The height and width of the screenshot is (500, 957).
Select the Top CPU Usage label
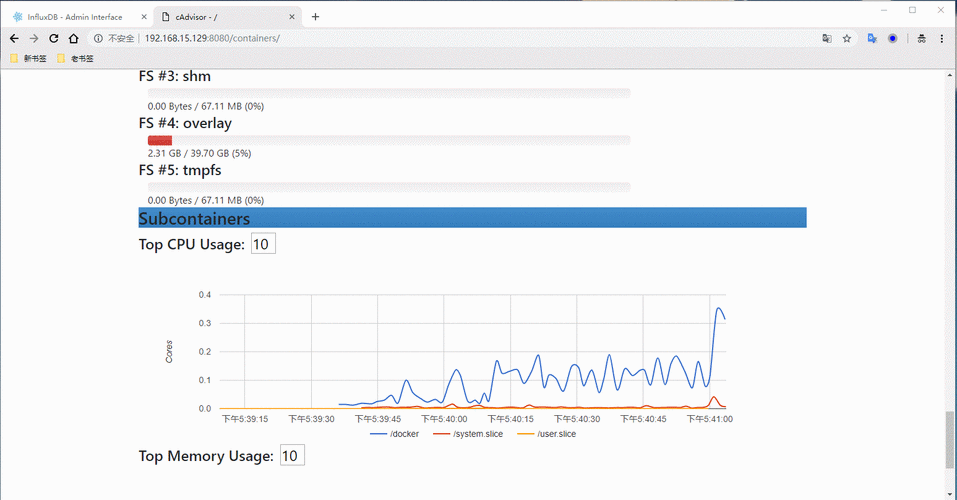pyautogui.click(x=191, y=245)
